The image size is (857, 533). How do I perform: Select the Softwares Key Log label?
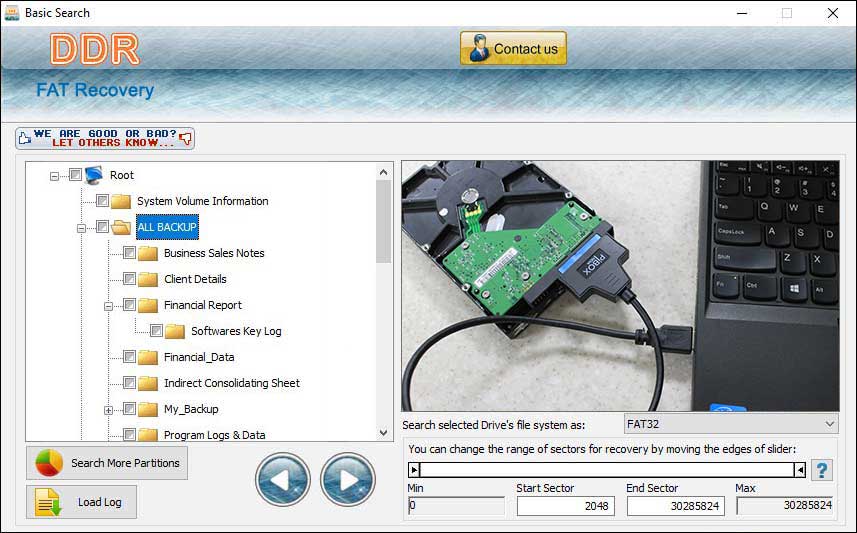coord(236,331)
